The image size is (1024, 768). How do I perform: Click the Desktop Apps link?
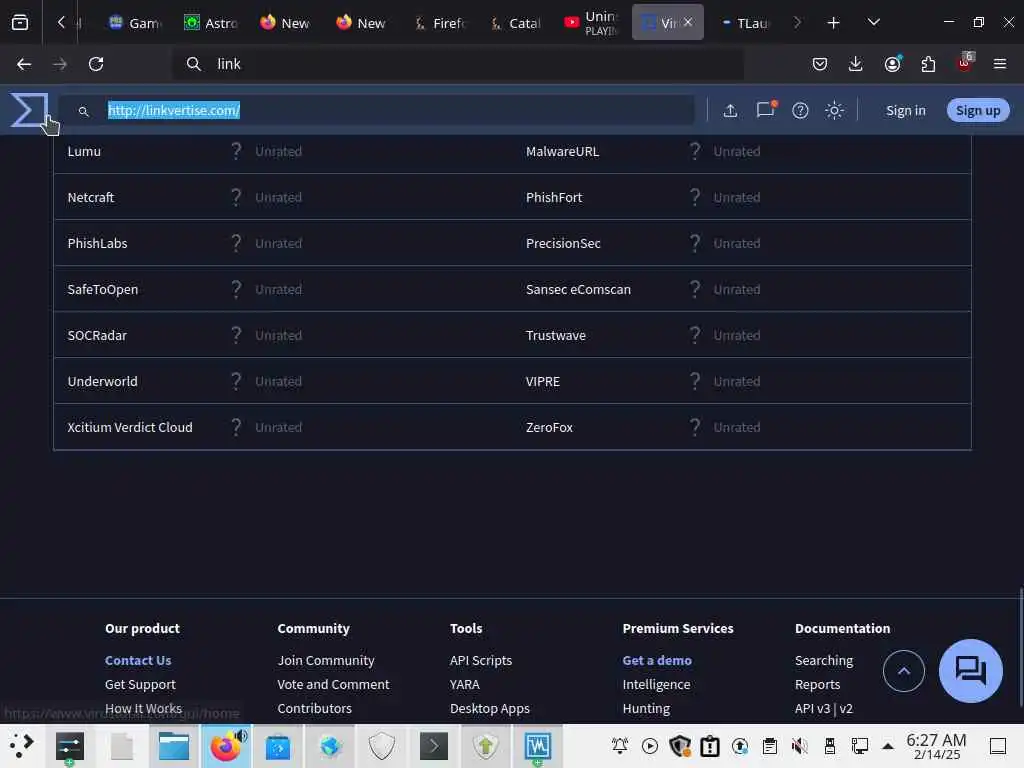[x=489, y=708]
